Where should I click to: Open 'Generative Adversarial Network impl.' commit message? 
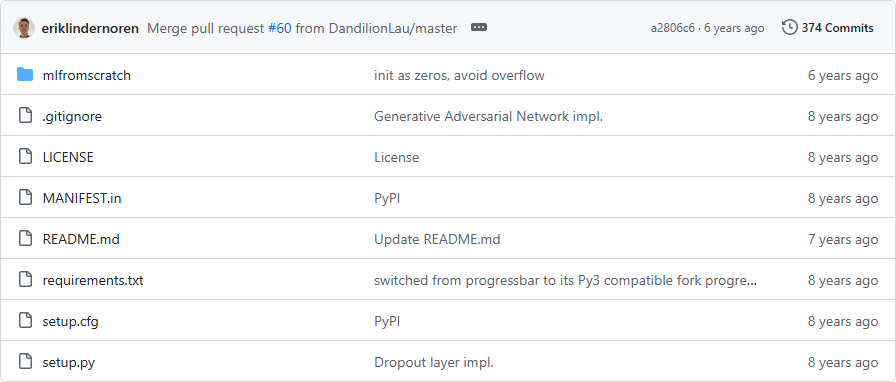[489, 117]
